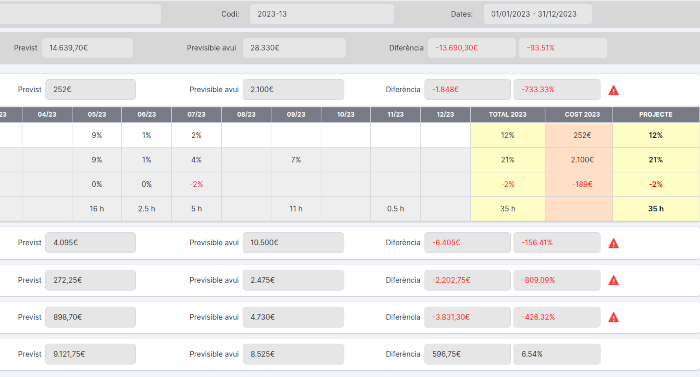Click the Previst field showing 272,25€
The image size is (700, 377).
pos(91,280)
